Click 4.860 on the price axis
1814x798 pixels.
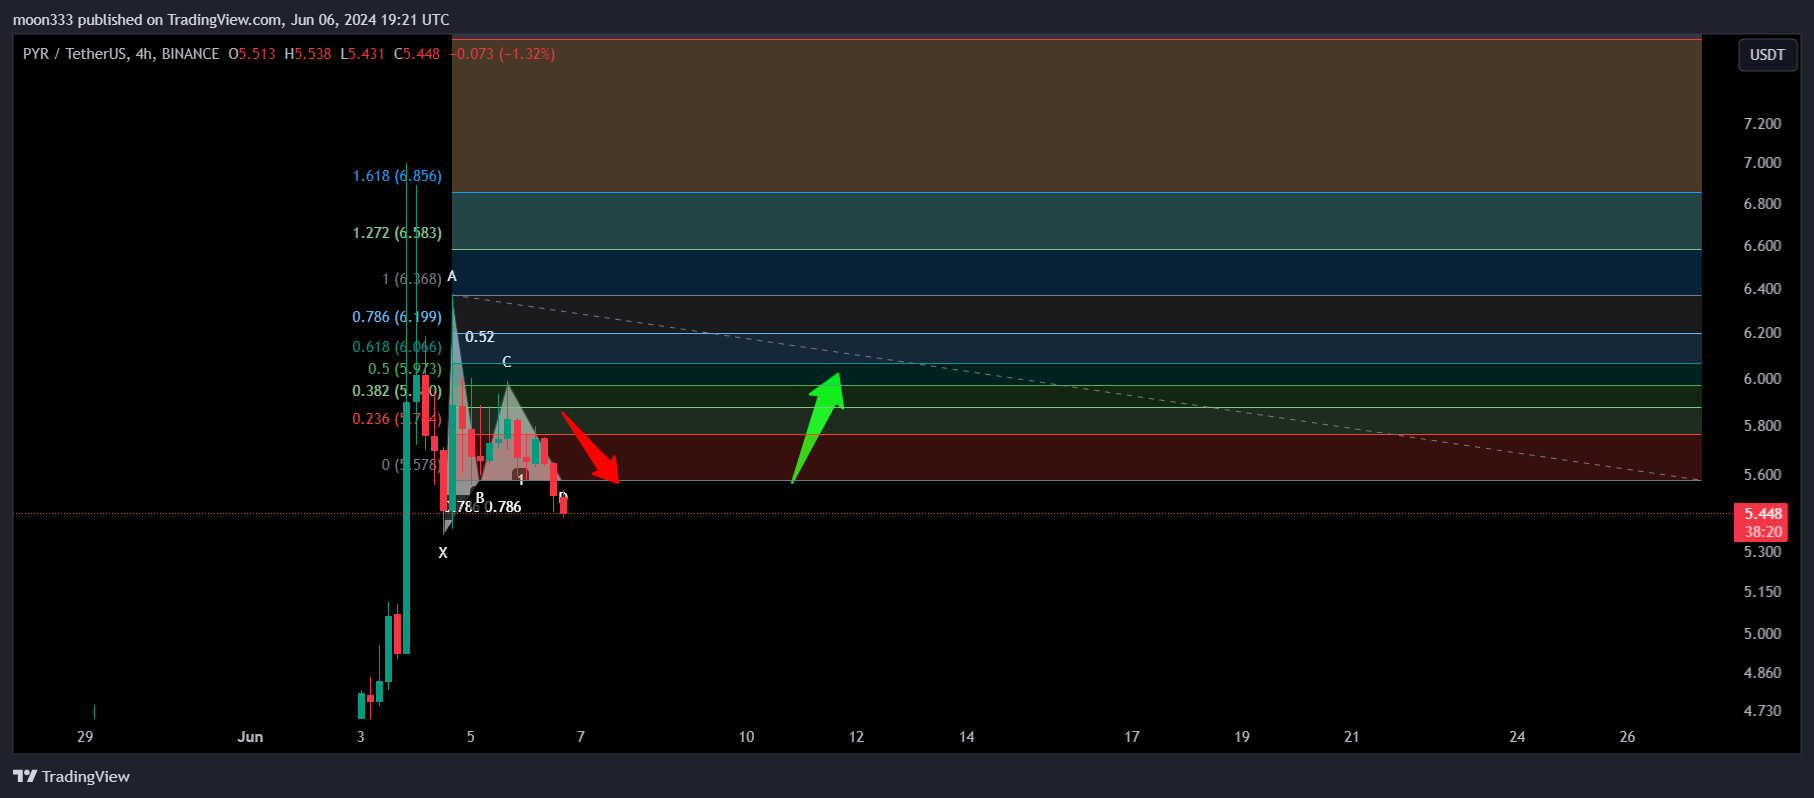tap(1762, 673)
